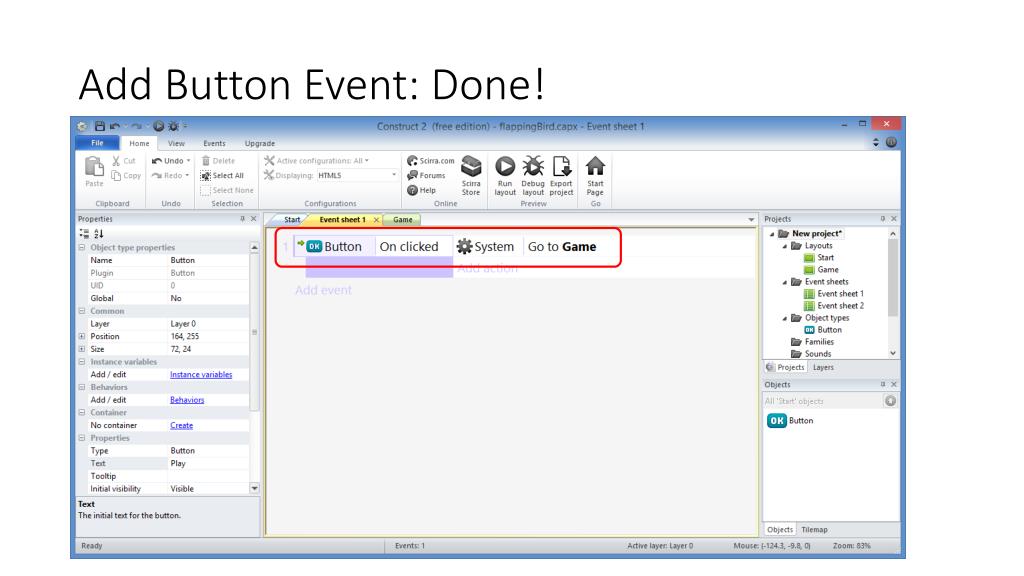Open Scirra.com online link icon
This screenshot has width=1024, height=576.
[412, 161]
